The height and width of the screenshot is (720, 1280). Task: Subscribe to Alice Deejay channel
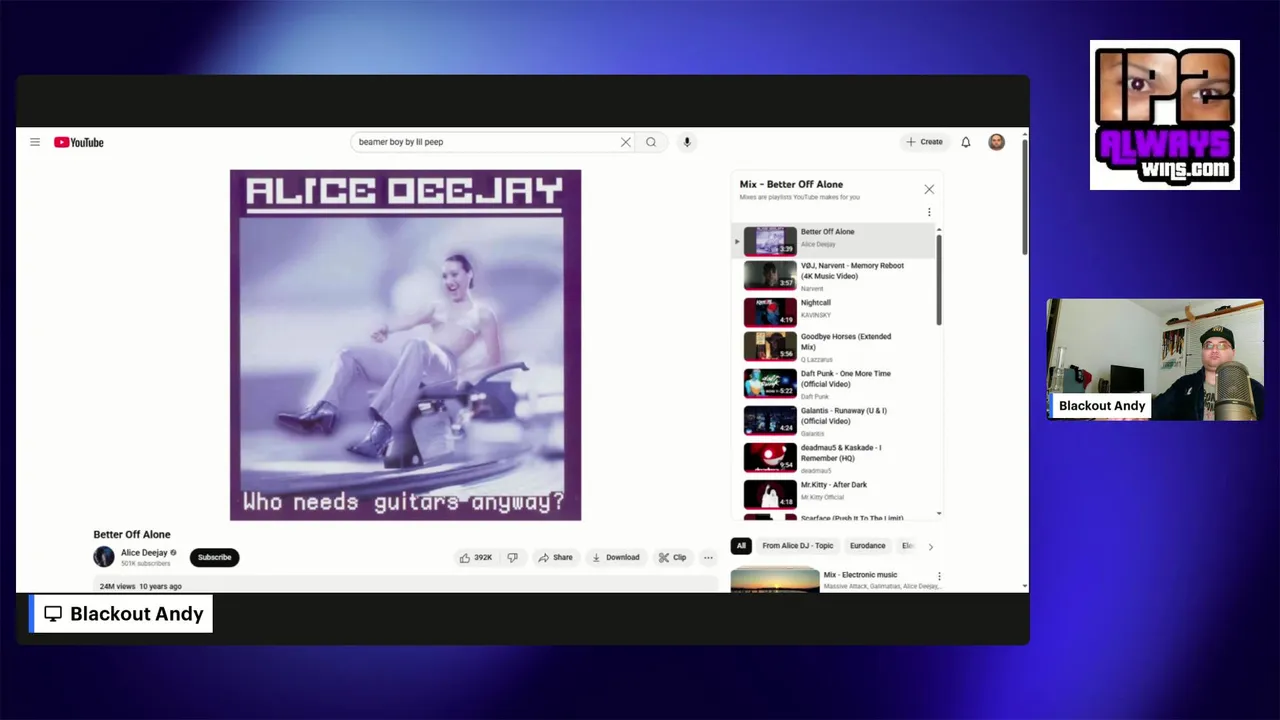[x=214, y=557]
